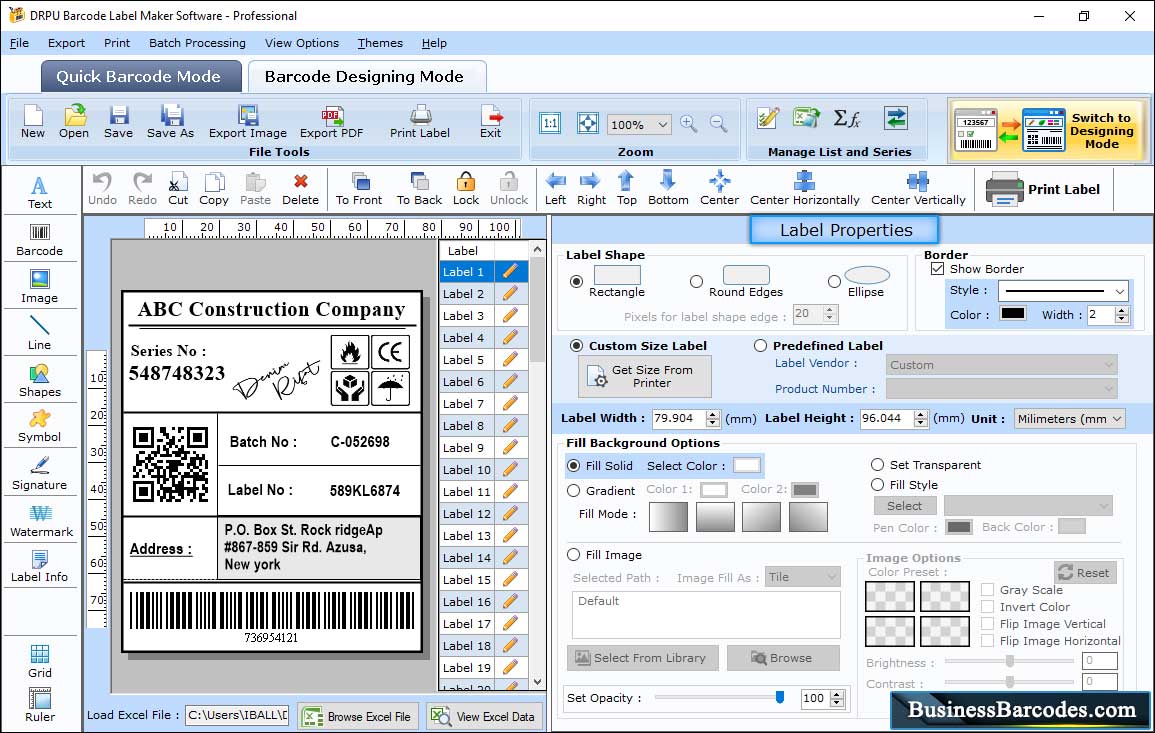Viewport: 1155px width, 733px height.
Task: Click the large Print Label button
Action: tap(1042, 189)
